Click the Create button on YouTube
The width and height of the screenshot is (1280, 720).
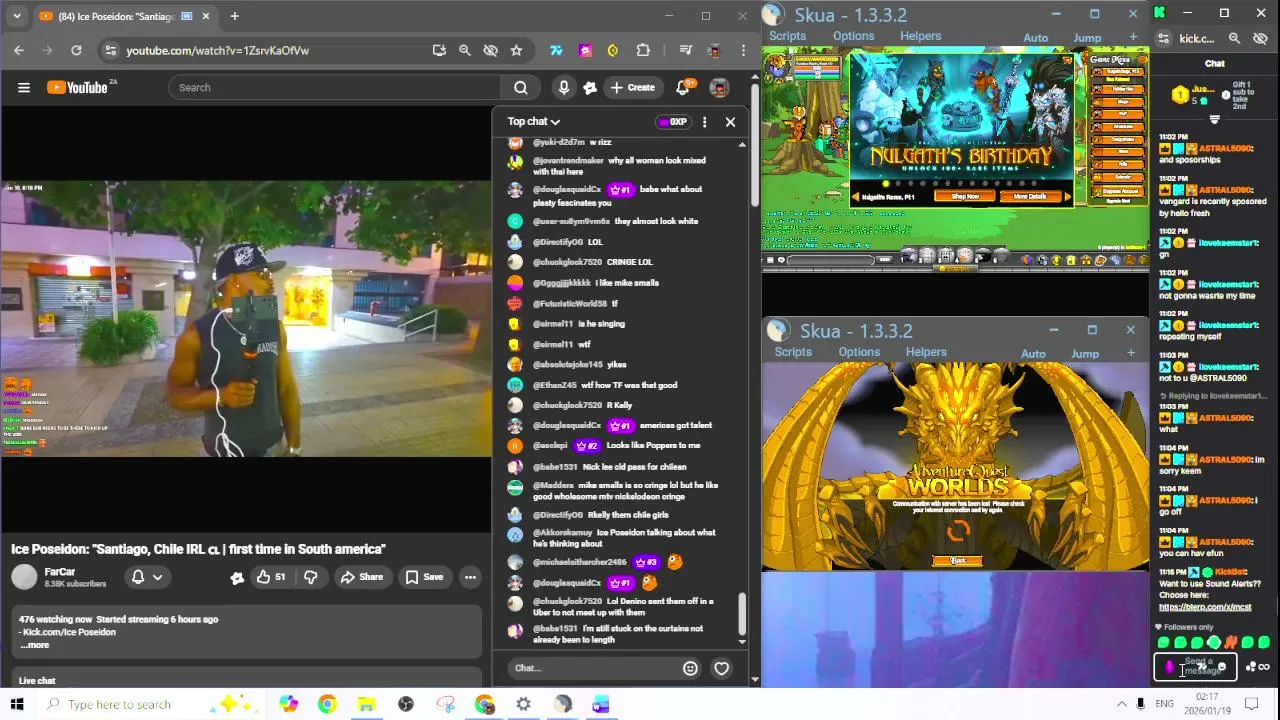pos(633,87)
